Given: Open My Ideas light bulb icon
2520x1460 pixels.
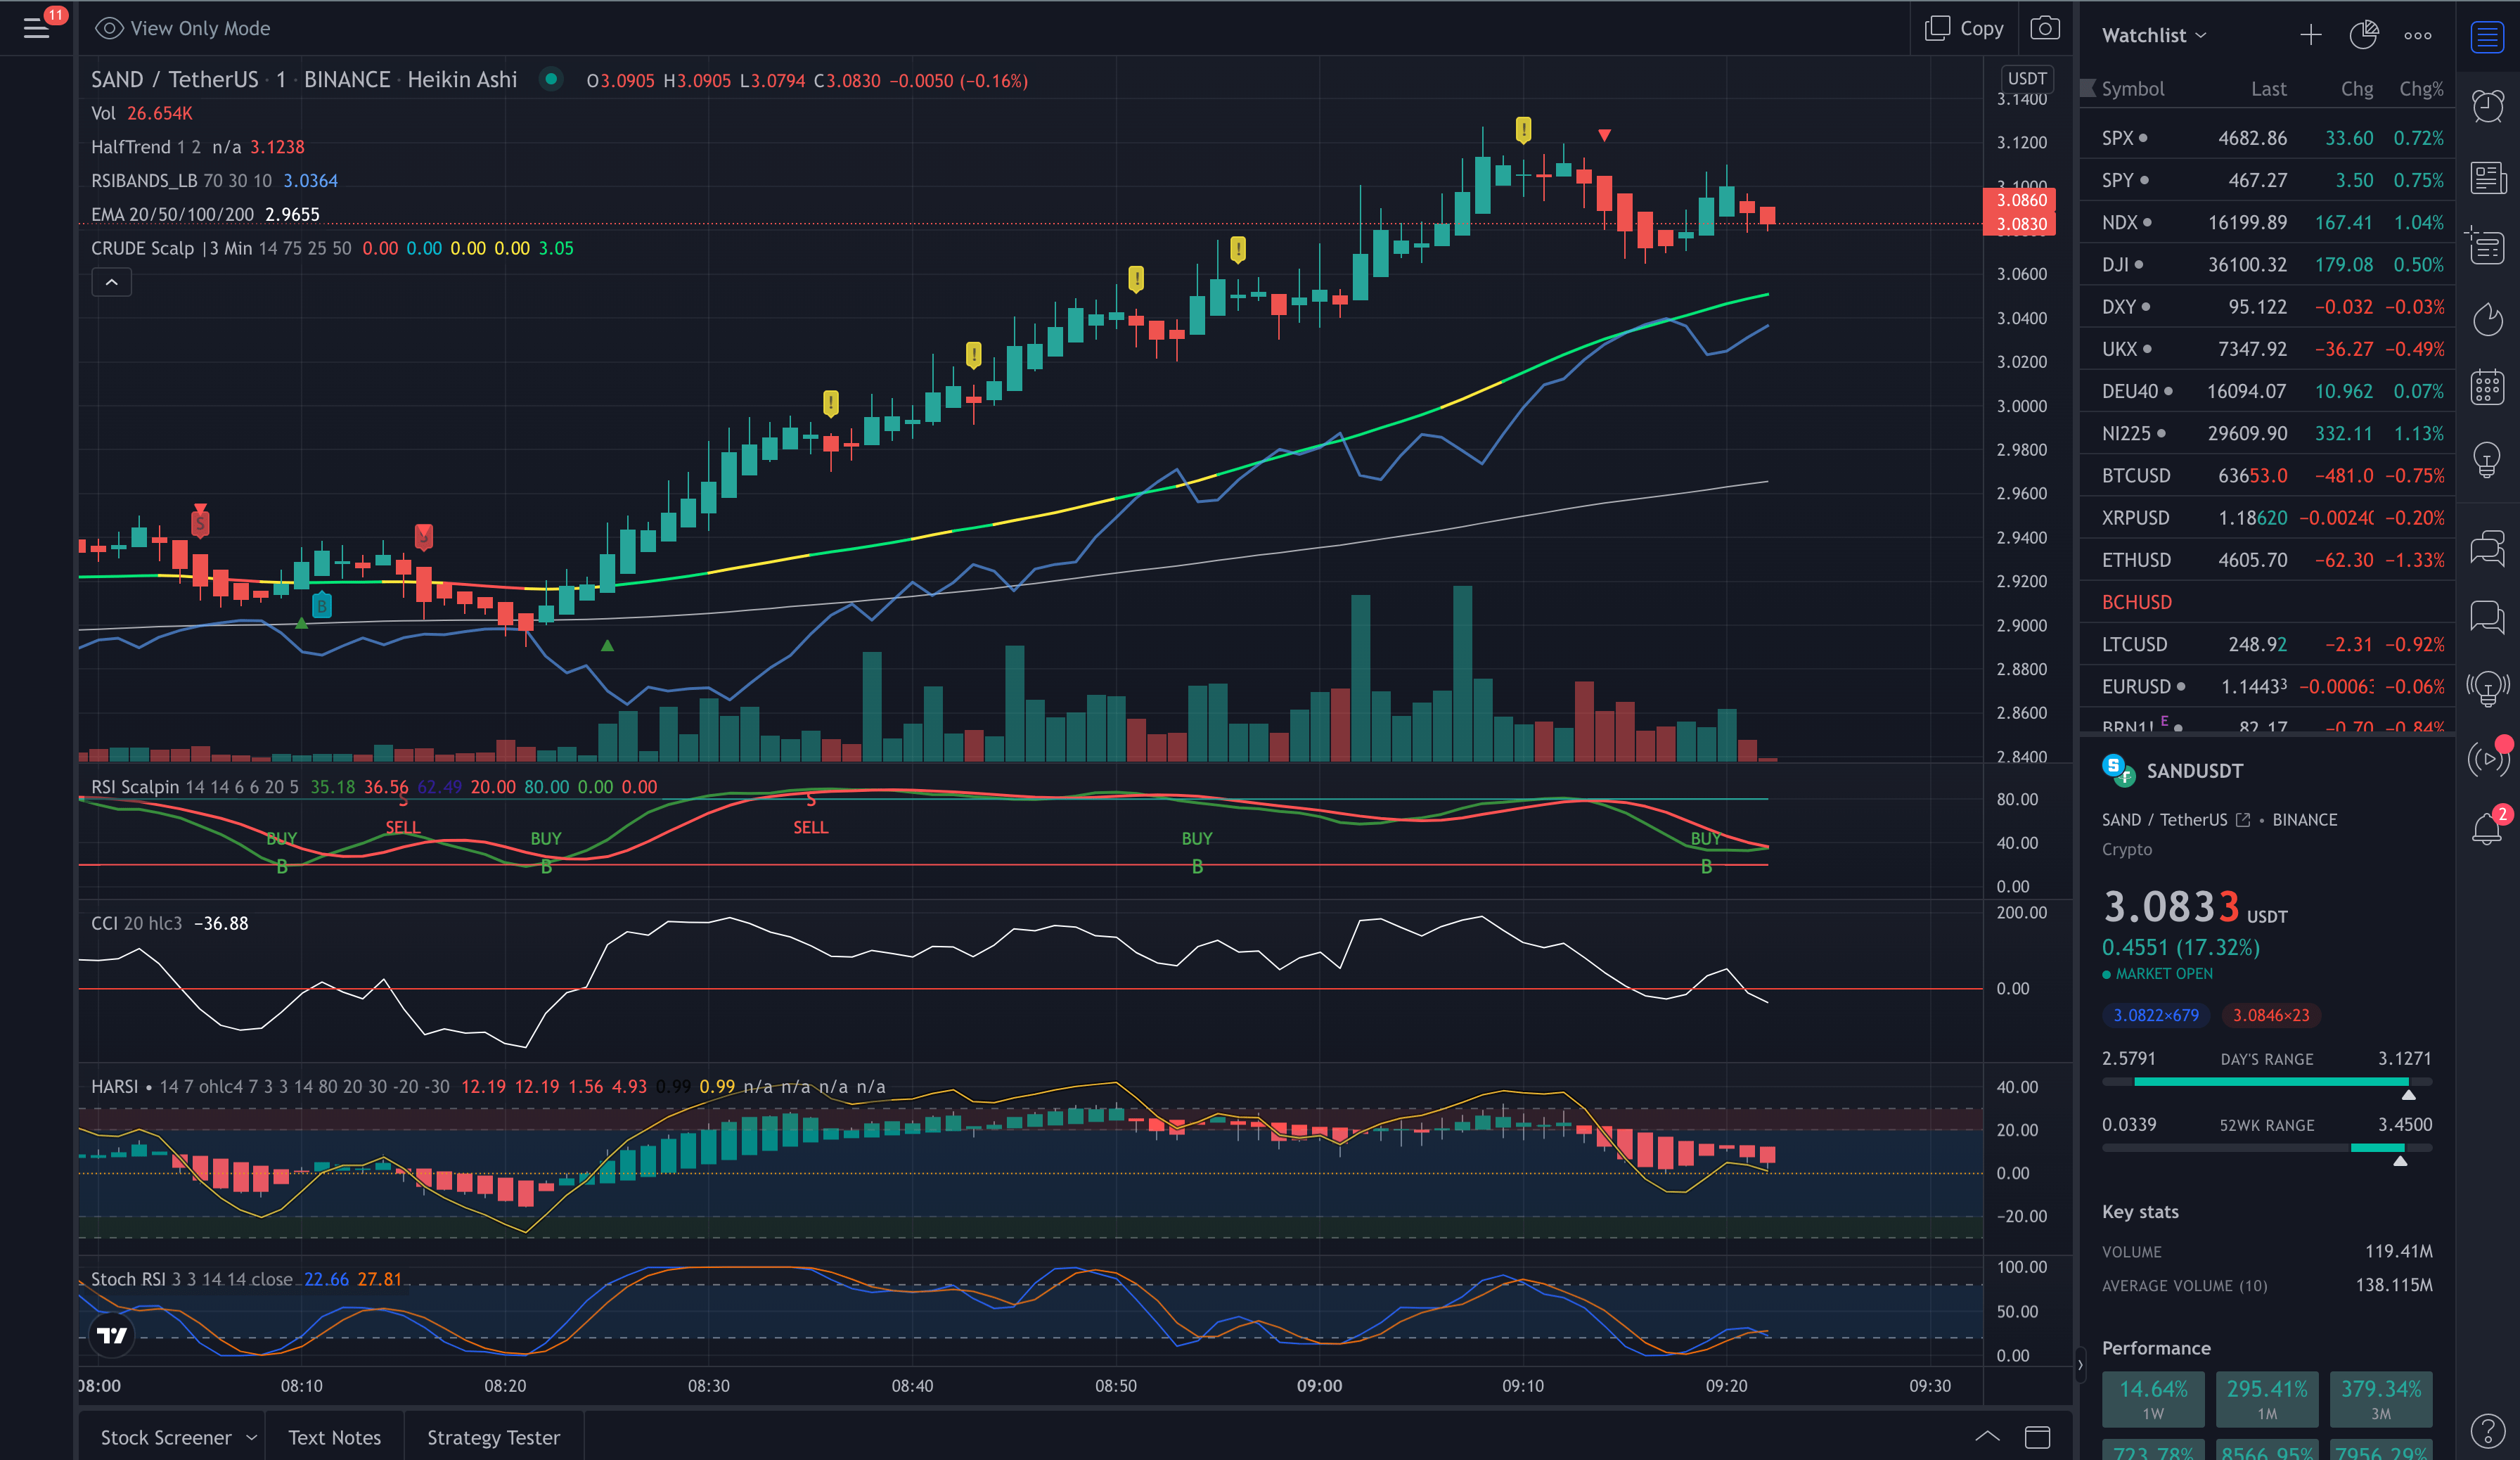Looking at the screenshot, I should click(x=2488, y=459).
